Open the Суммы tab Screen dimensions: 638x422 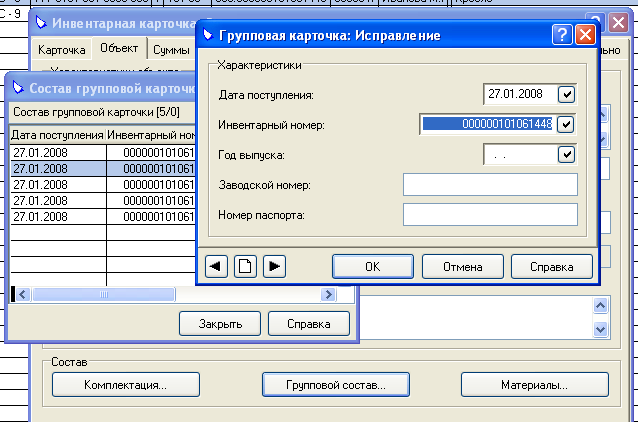(x=171, y=49)
